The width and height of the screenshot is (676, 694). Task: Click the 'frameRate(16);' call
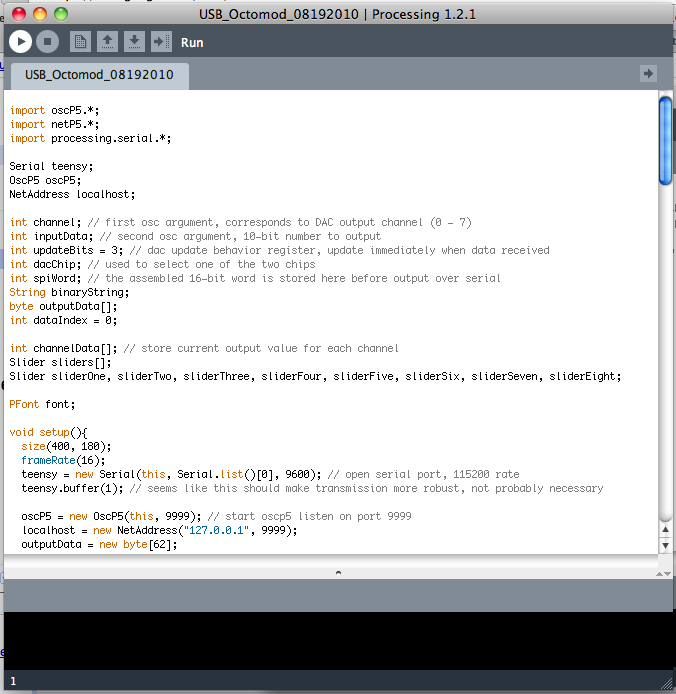click(63, 460)
